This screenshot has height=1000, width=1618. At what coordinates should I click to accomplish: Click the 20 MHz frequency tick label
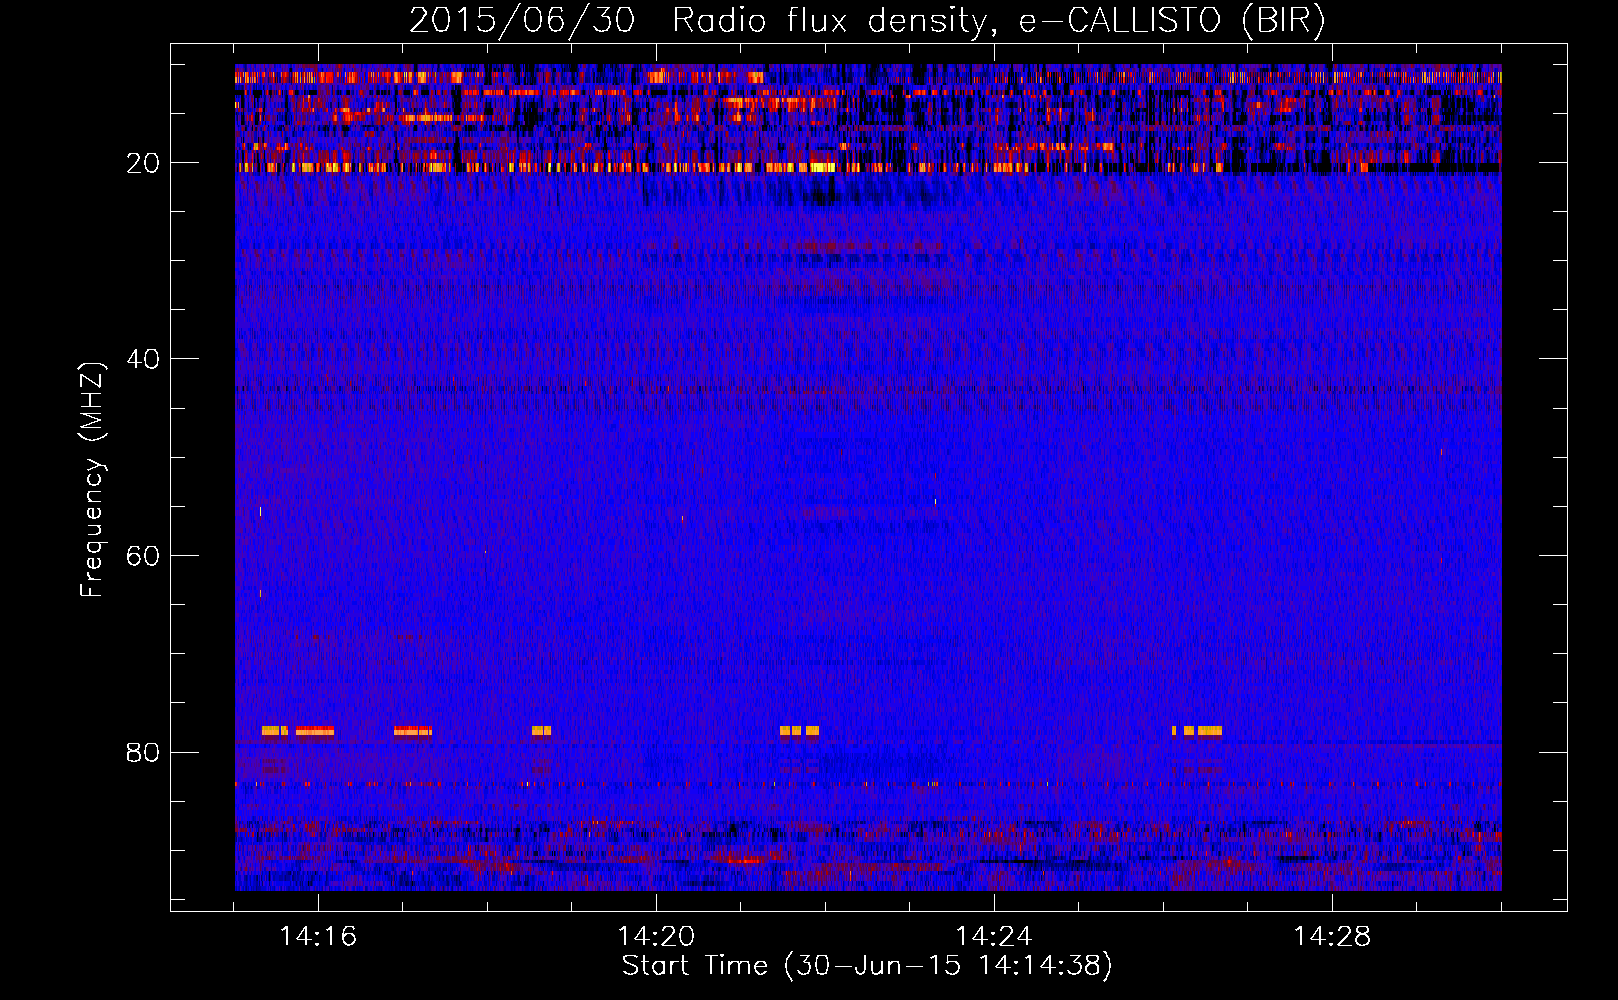(x=143, y=163)
